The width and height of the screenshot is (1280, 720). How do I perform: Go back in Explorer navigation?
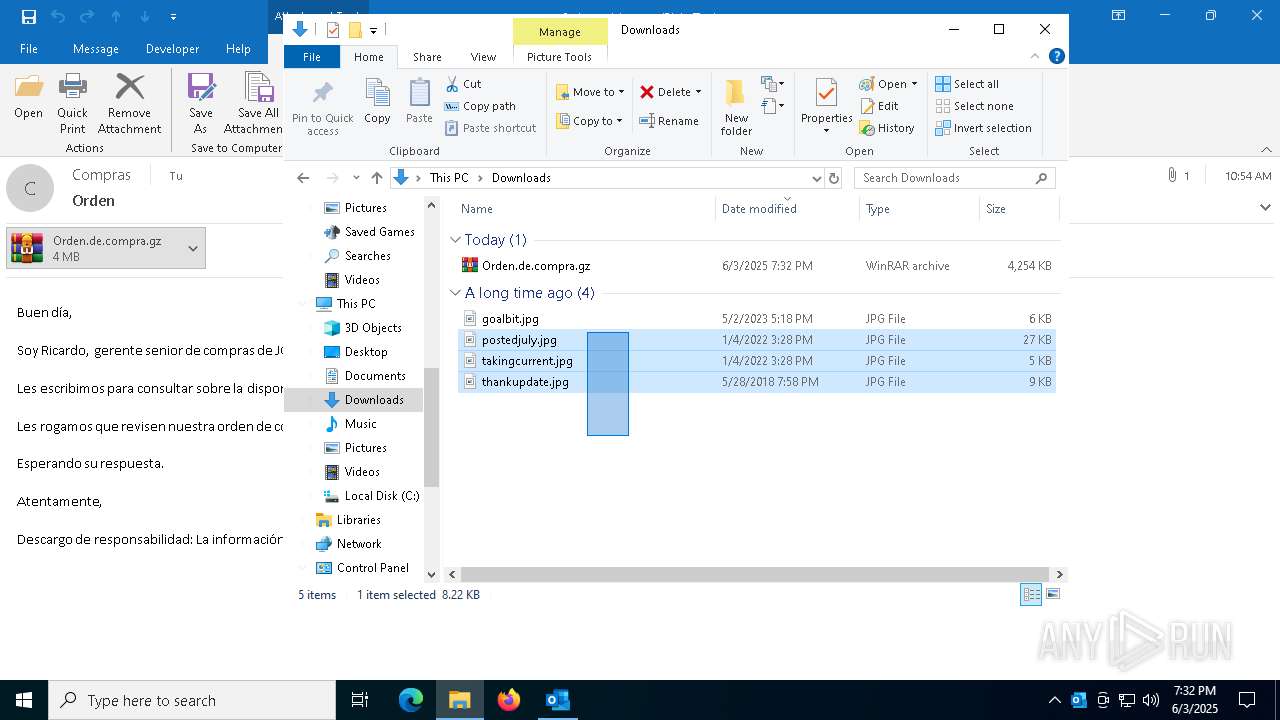click(x=303, y=178)
